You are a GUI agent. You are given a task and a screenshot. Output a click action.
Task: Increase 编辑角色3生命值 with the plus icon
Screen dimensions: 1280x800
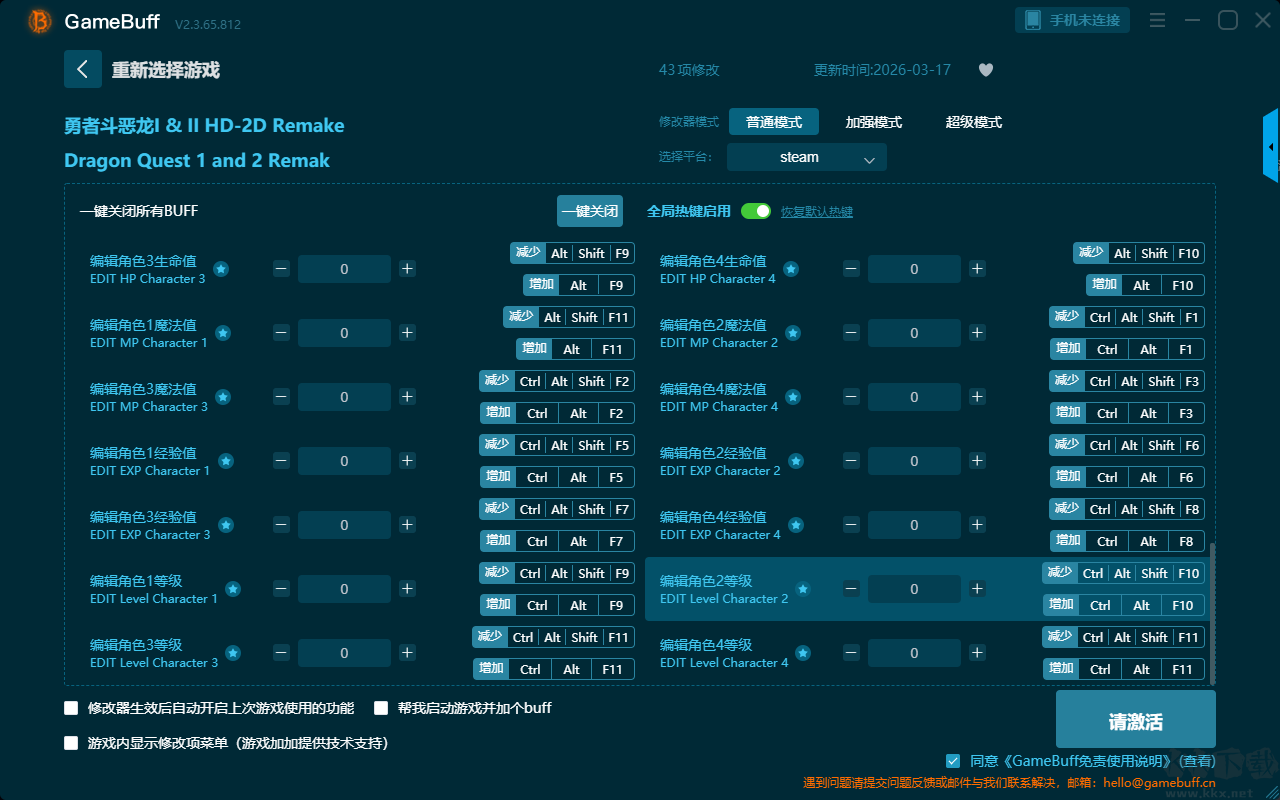(x=407, y=269)
